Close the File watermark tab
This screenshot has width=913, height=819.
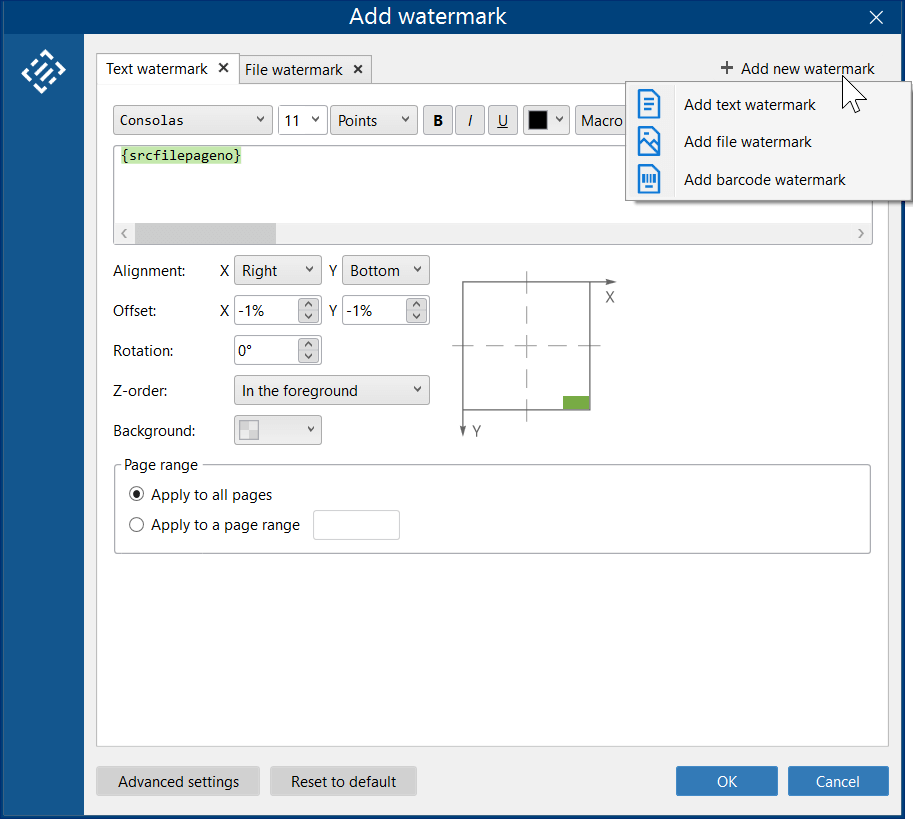click(x=358, y=69)
